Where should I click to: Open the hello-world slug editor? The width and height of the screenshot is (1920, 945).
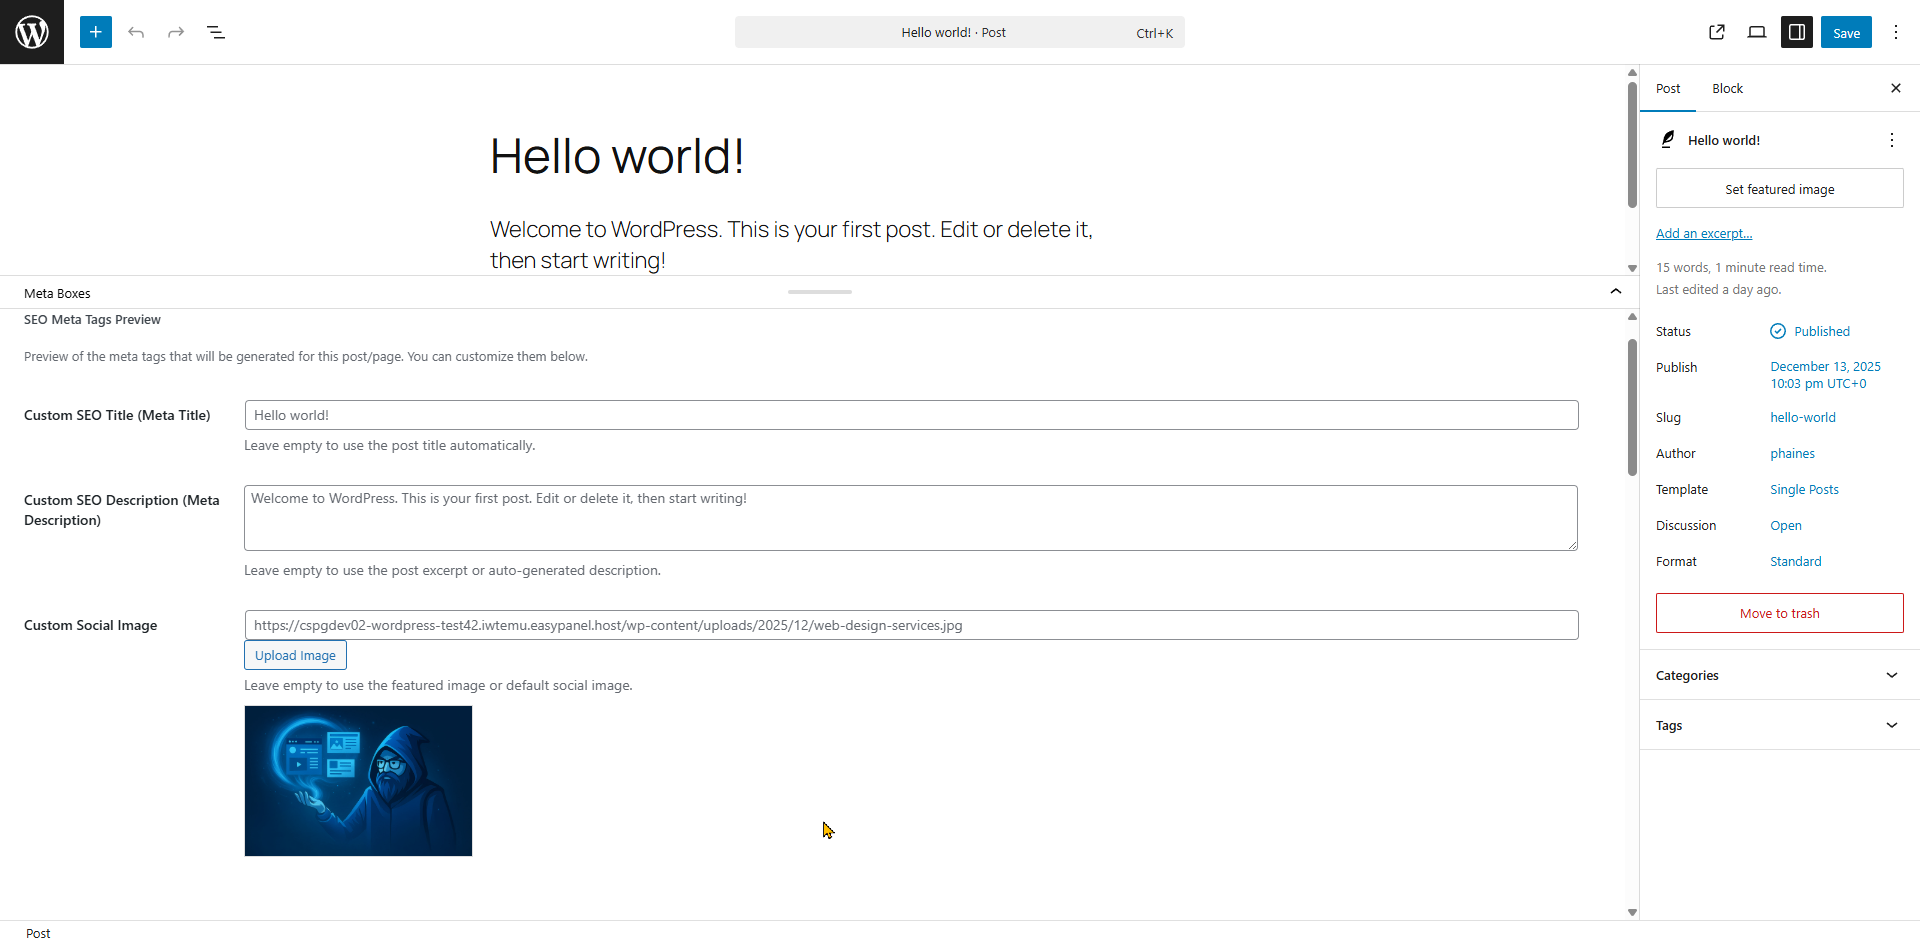coord(1802,417)
